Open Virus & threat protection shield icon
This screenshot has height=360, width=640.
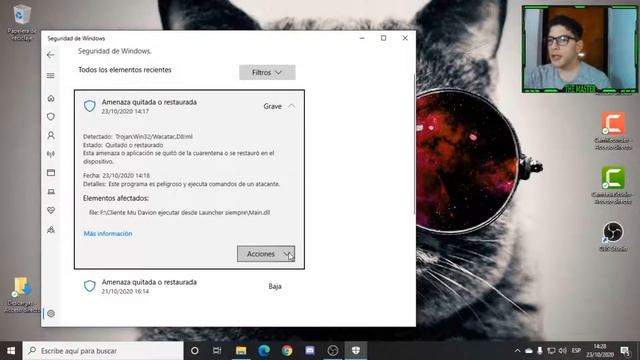coord(51,117)
